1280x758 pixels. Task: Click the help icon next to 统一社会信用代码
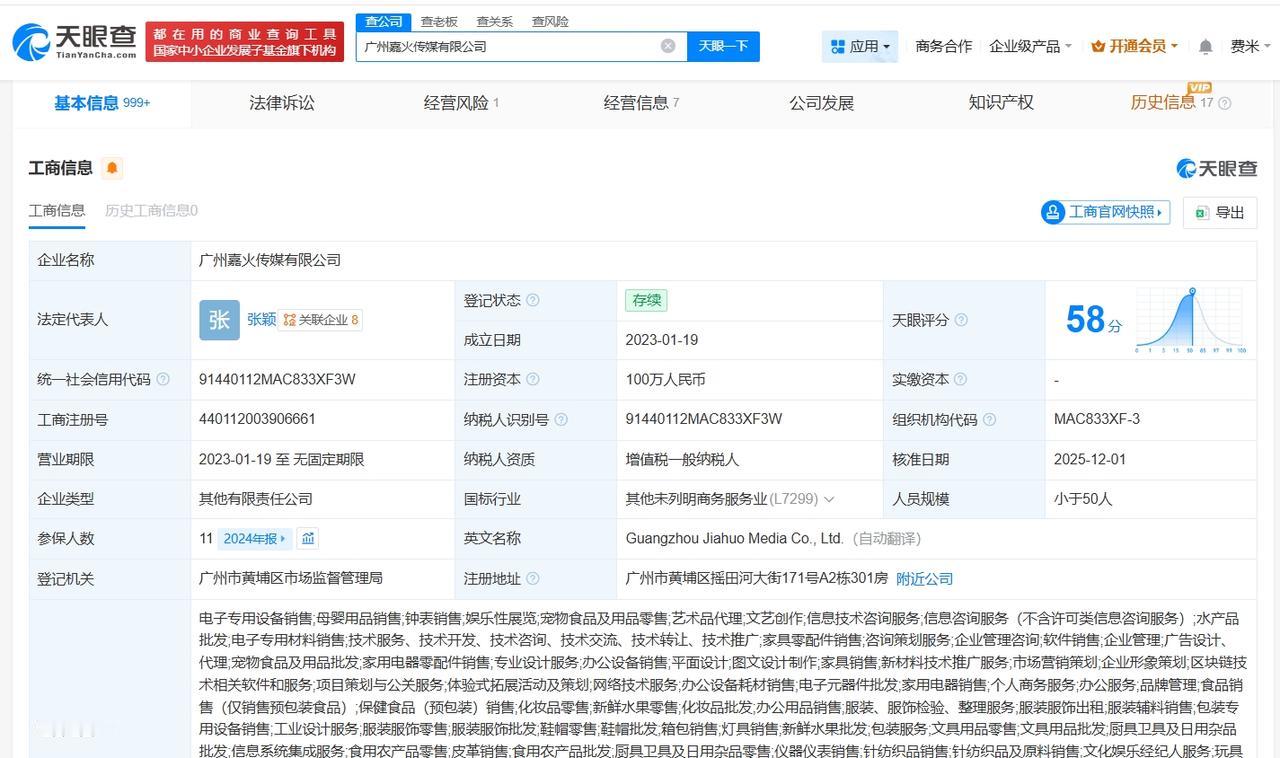(163, 379)
